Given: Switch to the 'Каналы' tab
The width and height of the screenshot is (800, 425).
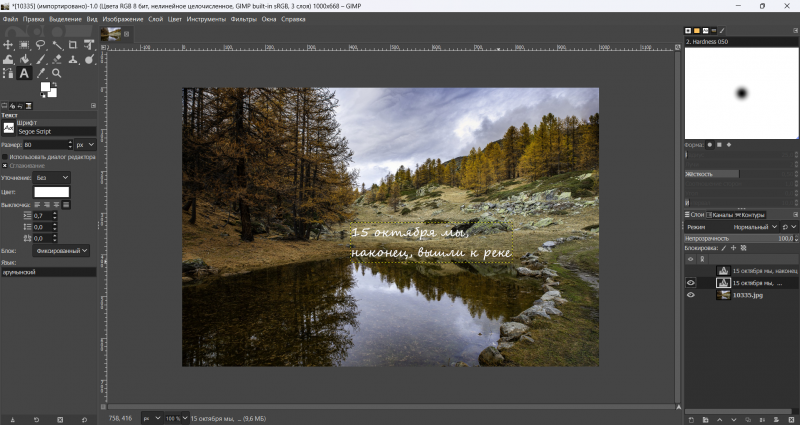Looking at the screenshot, I should tap(722, 214).
